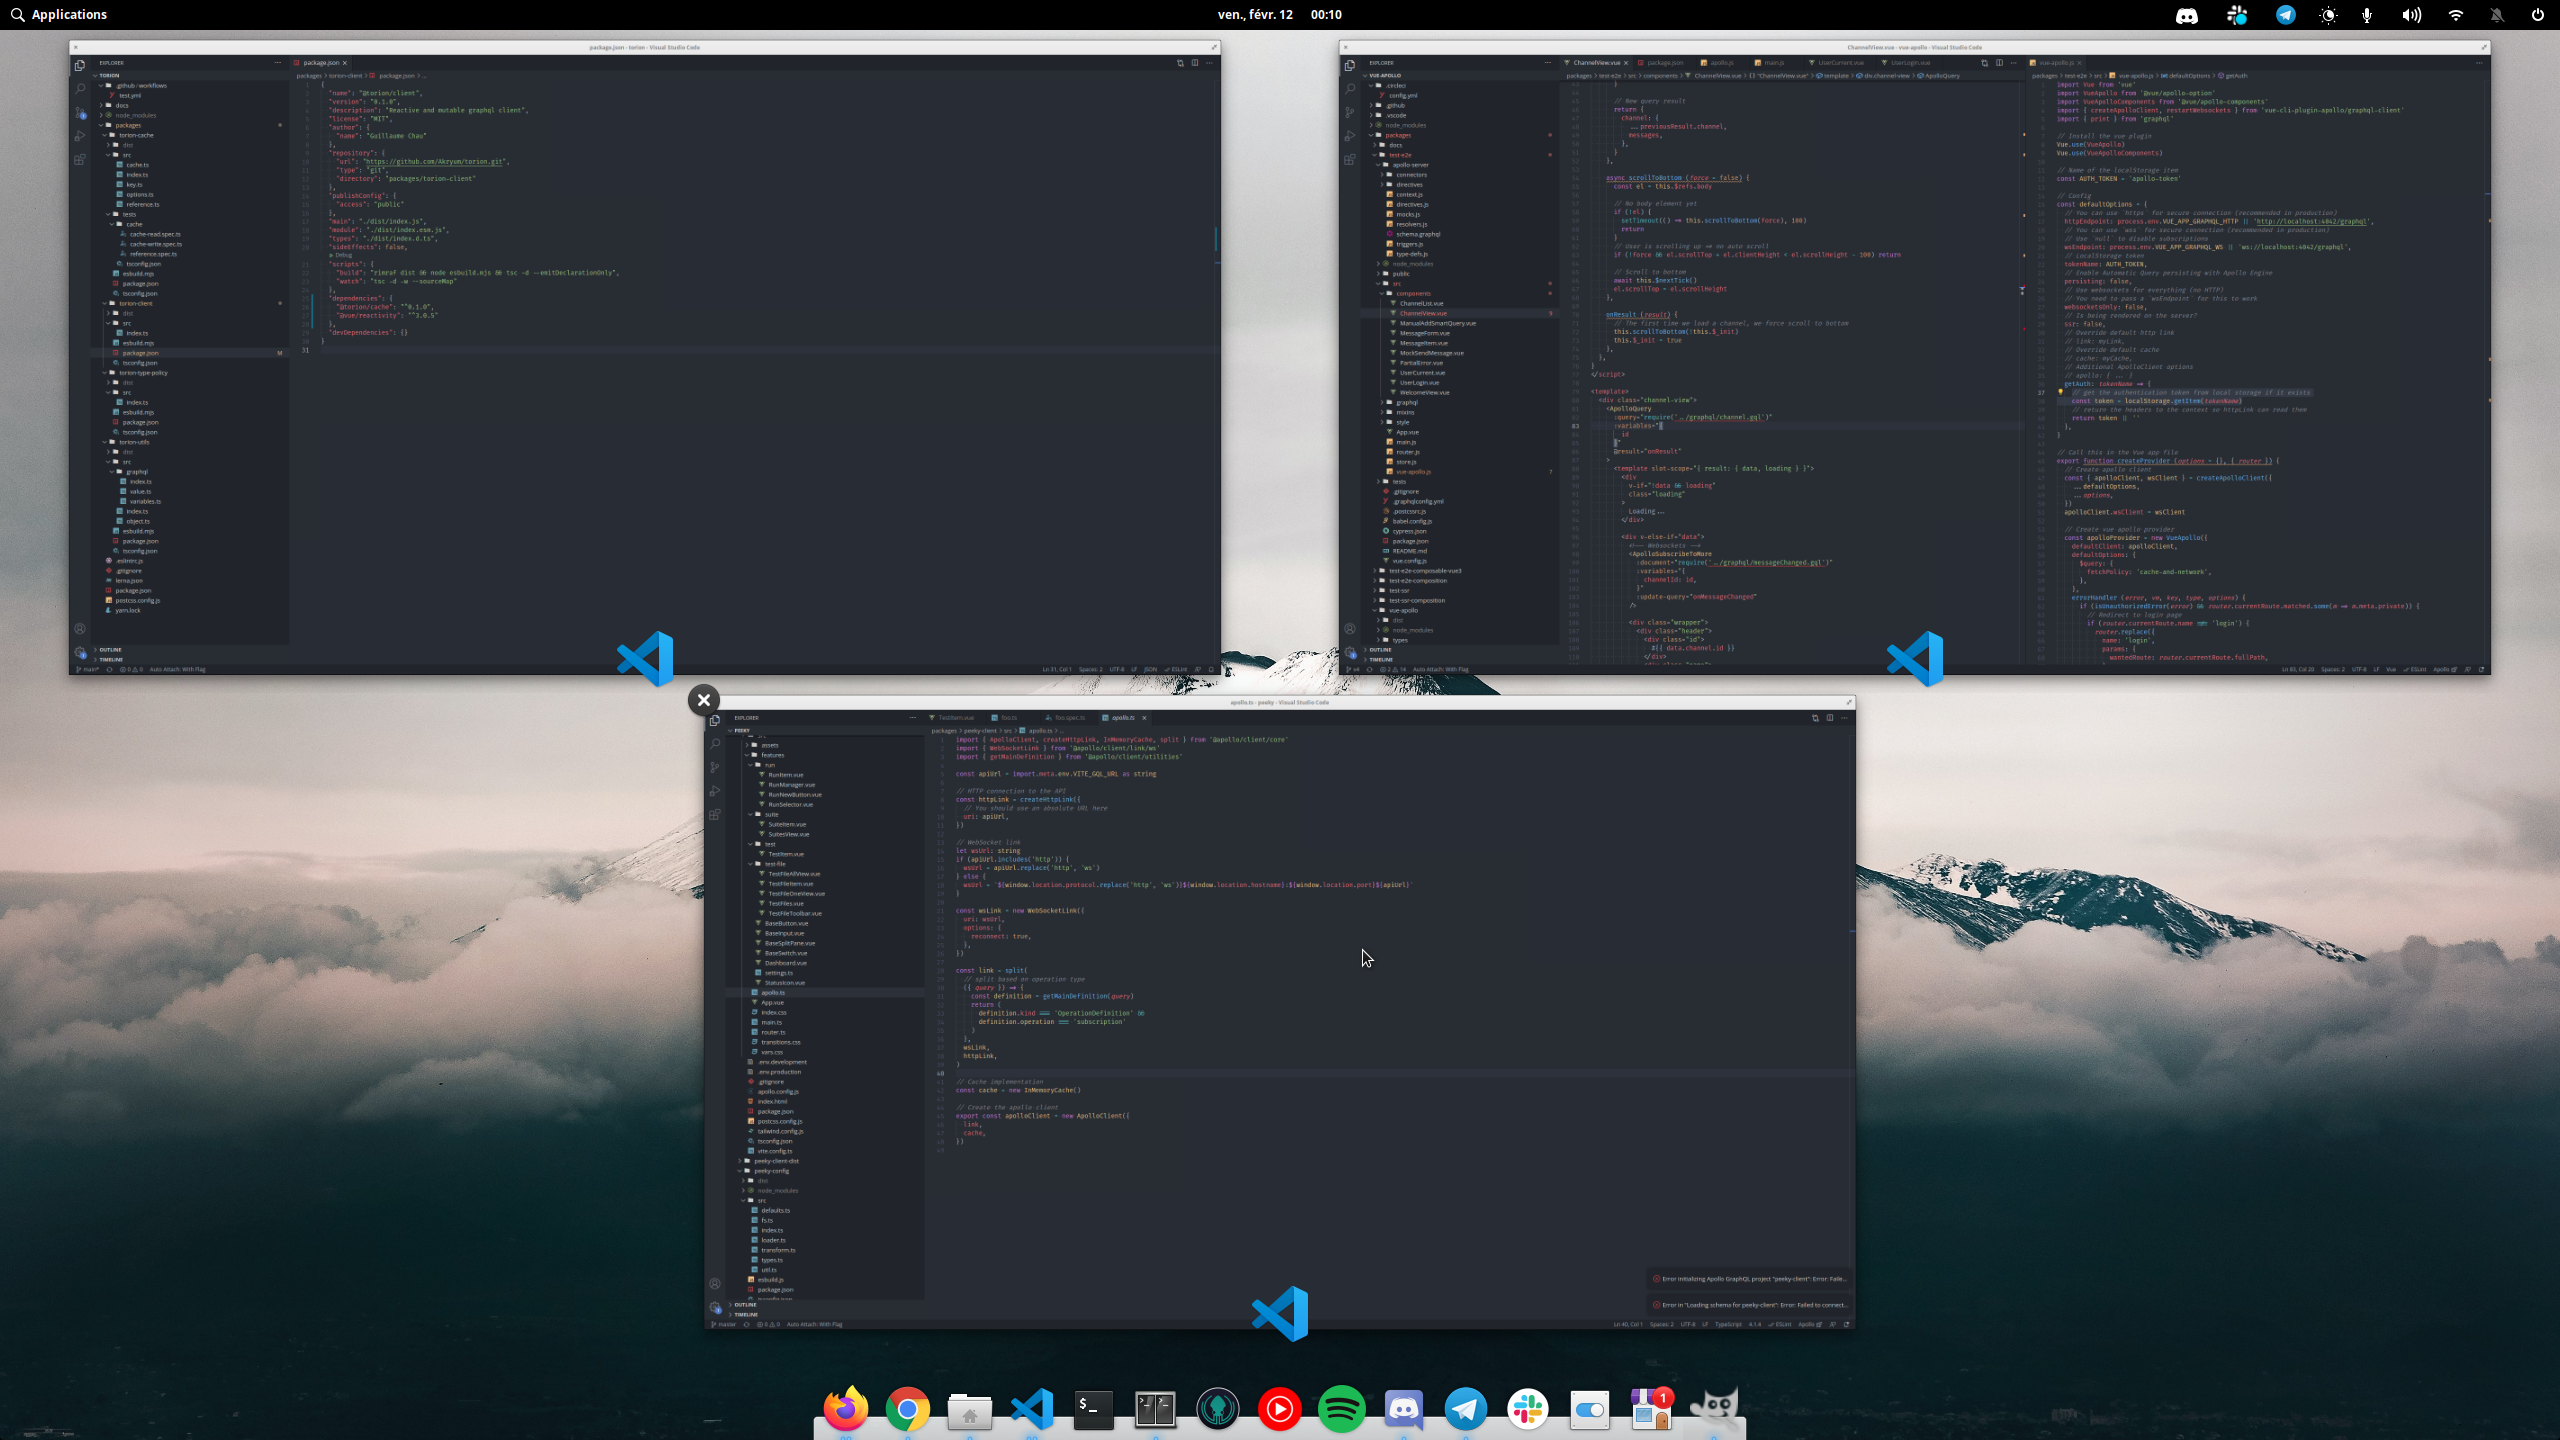Image resolution: width=2560 pixels, height=1440 pixels.
Task: Launch GitKraken from the dock
Action: 1218,1409
